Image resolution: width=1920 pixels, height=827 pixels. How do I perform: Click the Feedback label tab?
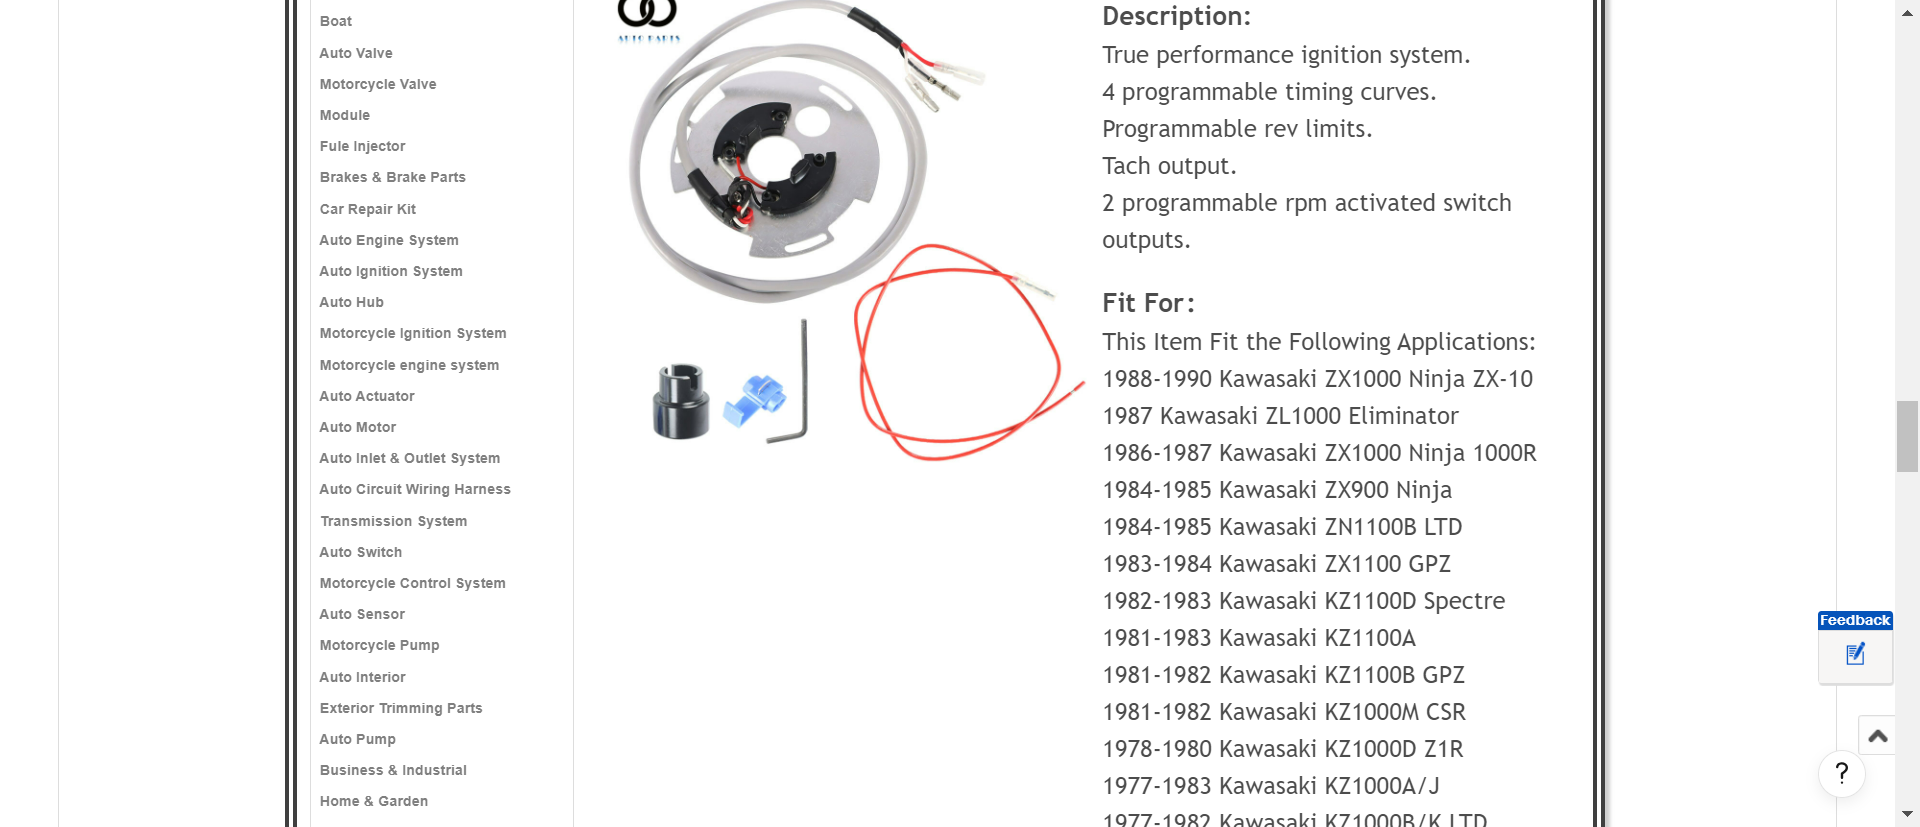coord(1855,620)
